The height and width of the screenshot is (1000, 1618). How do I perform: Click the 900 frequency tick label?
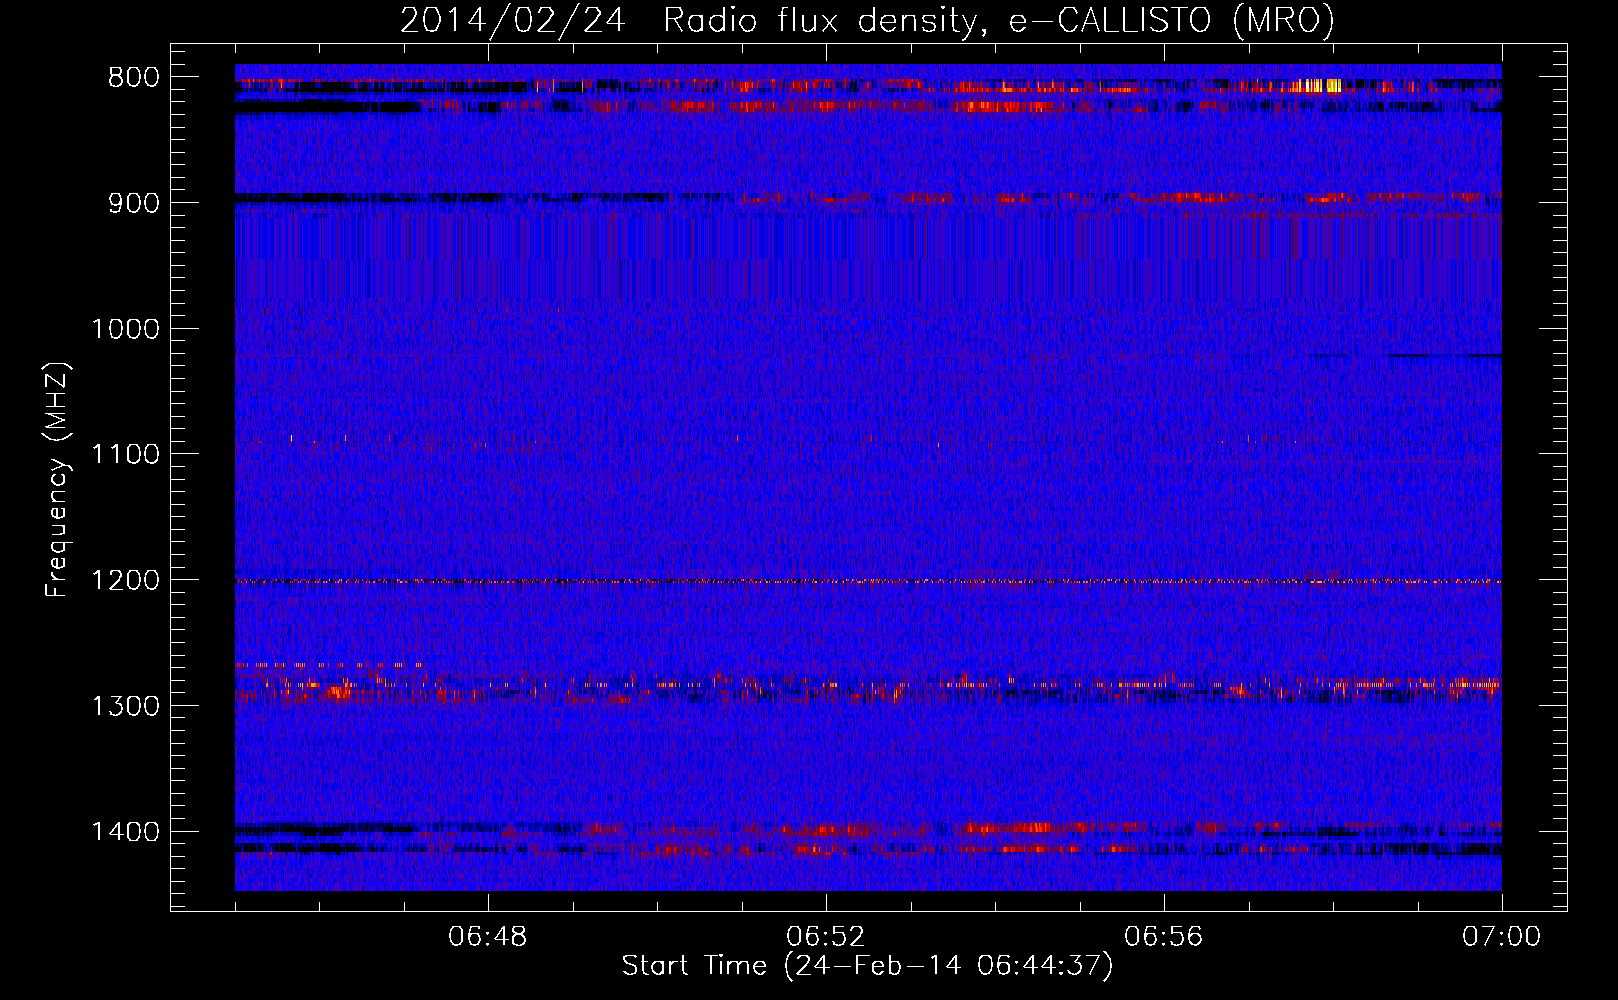click(132, 203)
